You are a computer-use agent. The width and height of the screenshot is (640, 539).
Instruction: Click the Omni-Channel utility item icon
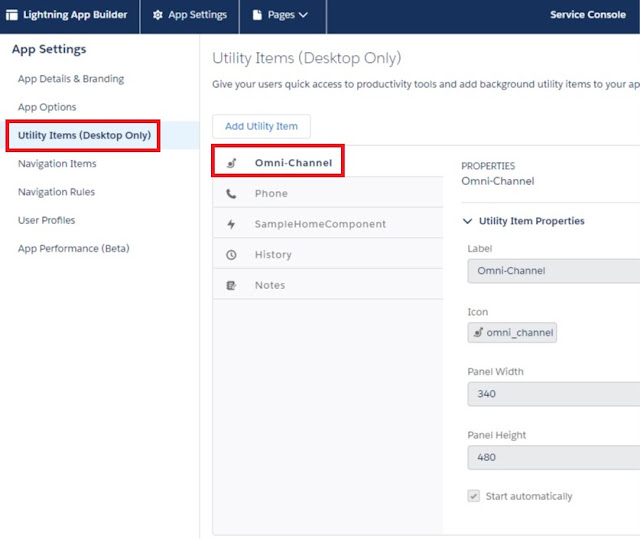tap(231, 163)
